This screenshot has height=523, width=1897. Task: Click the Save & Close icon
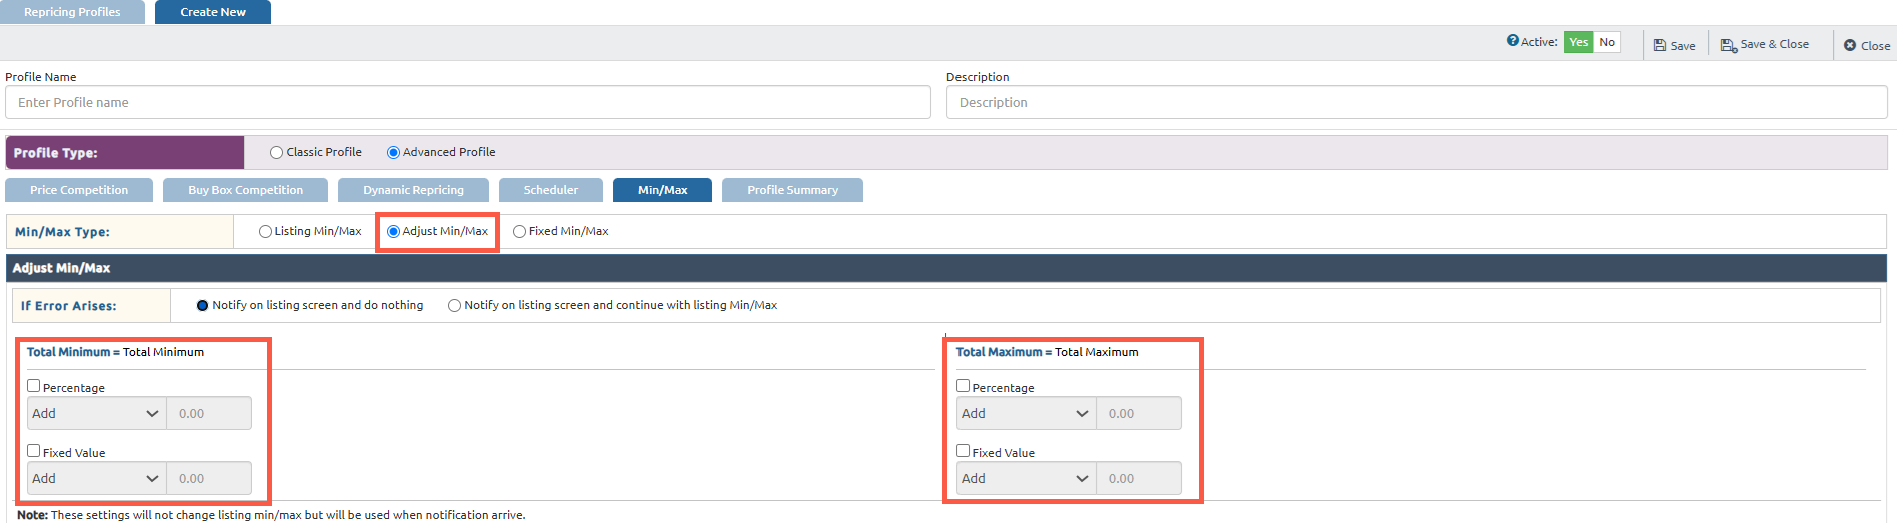1728,45
